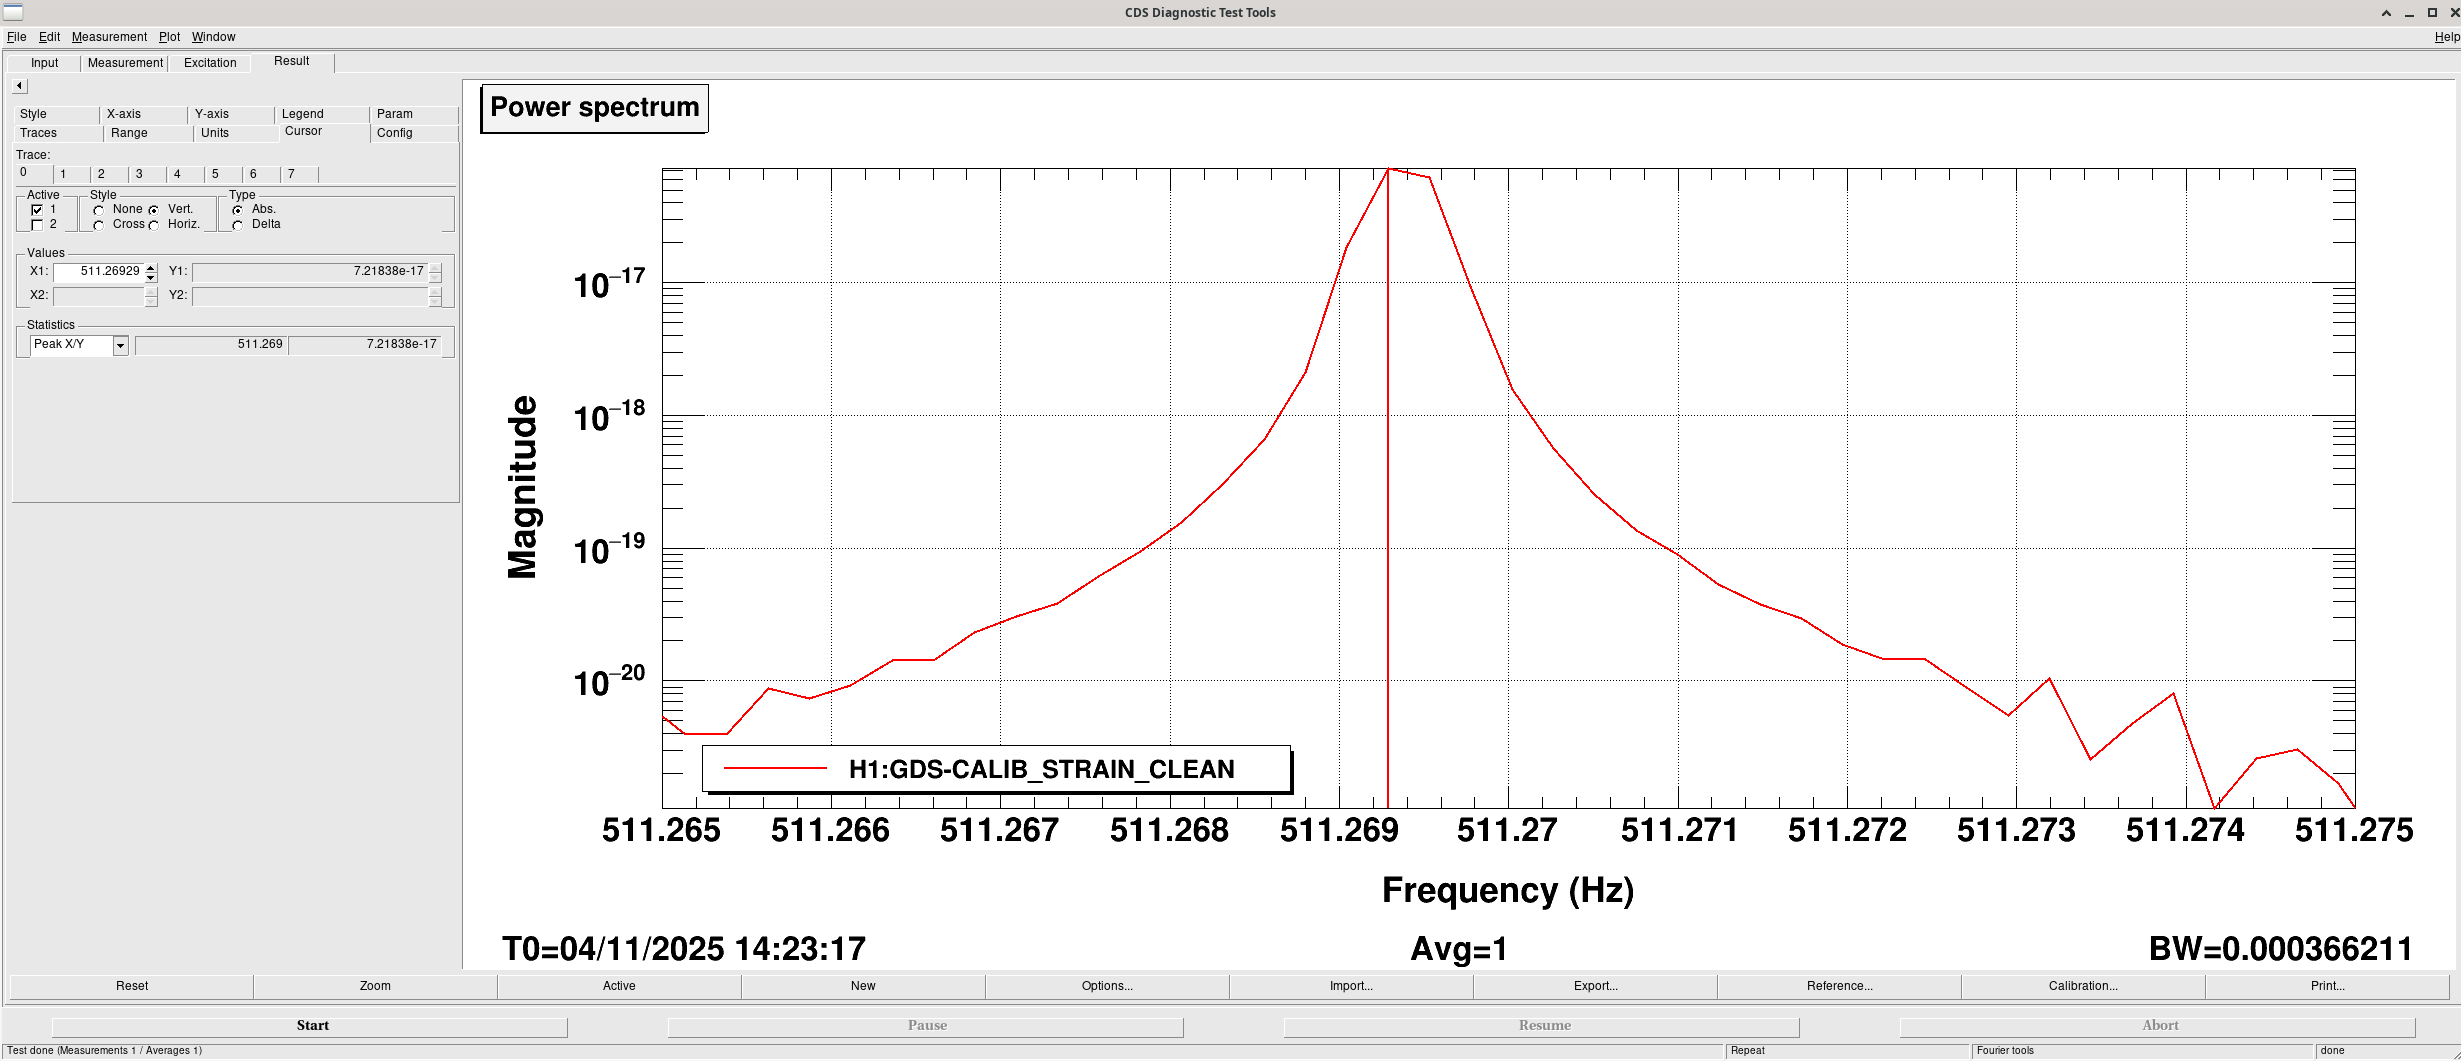Switch to the Excitation tab
This screenshot has height=1061, width=2461.
(210, 63)
